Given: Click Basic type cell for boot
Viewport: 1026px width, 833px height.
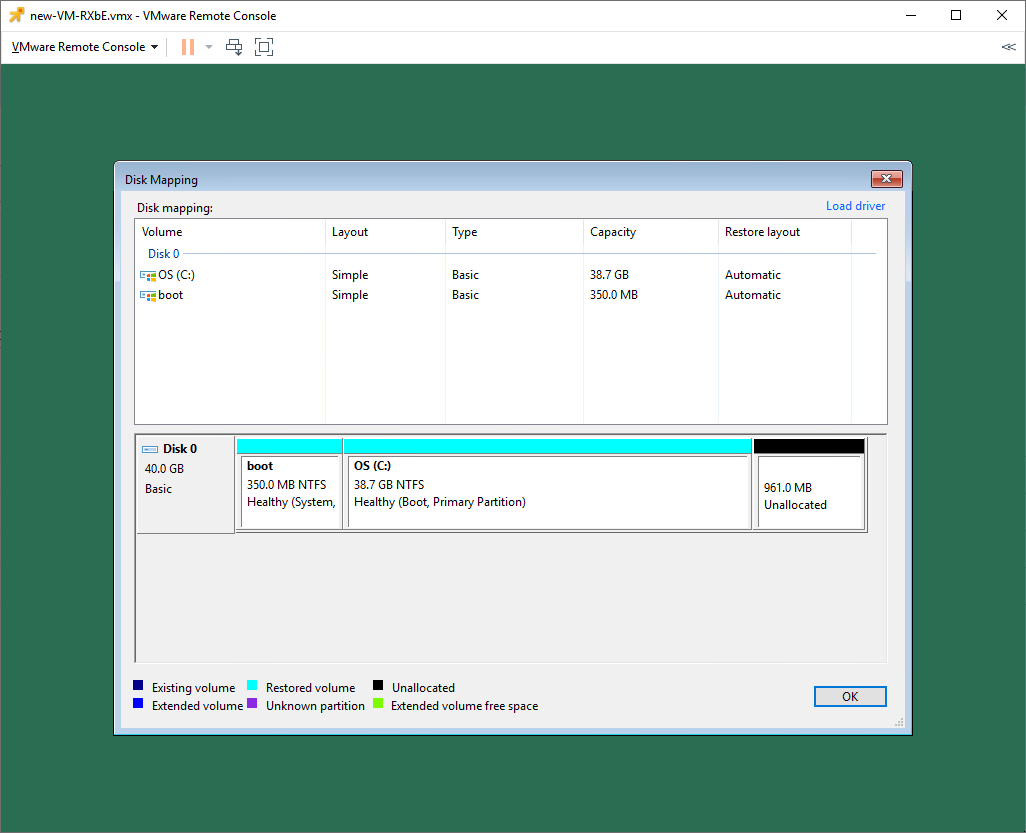Looking at the screenshot, I should coord(465,295).
